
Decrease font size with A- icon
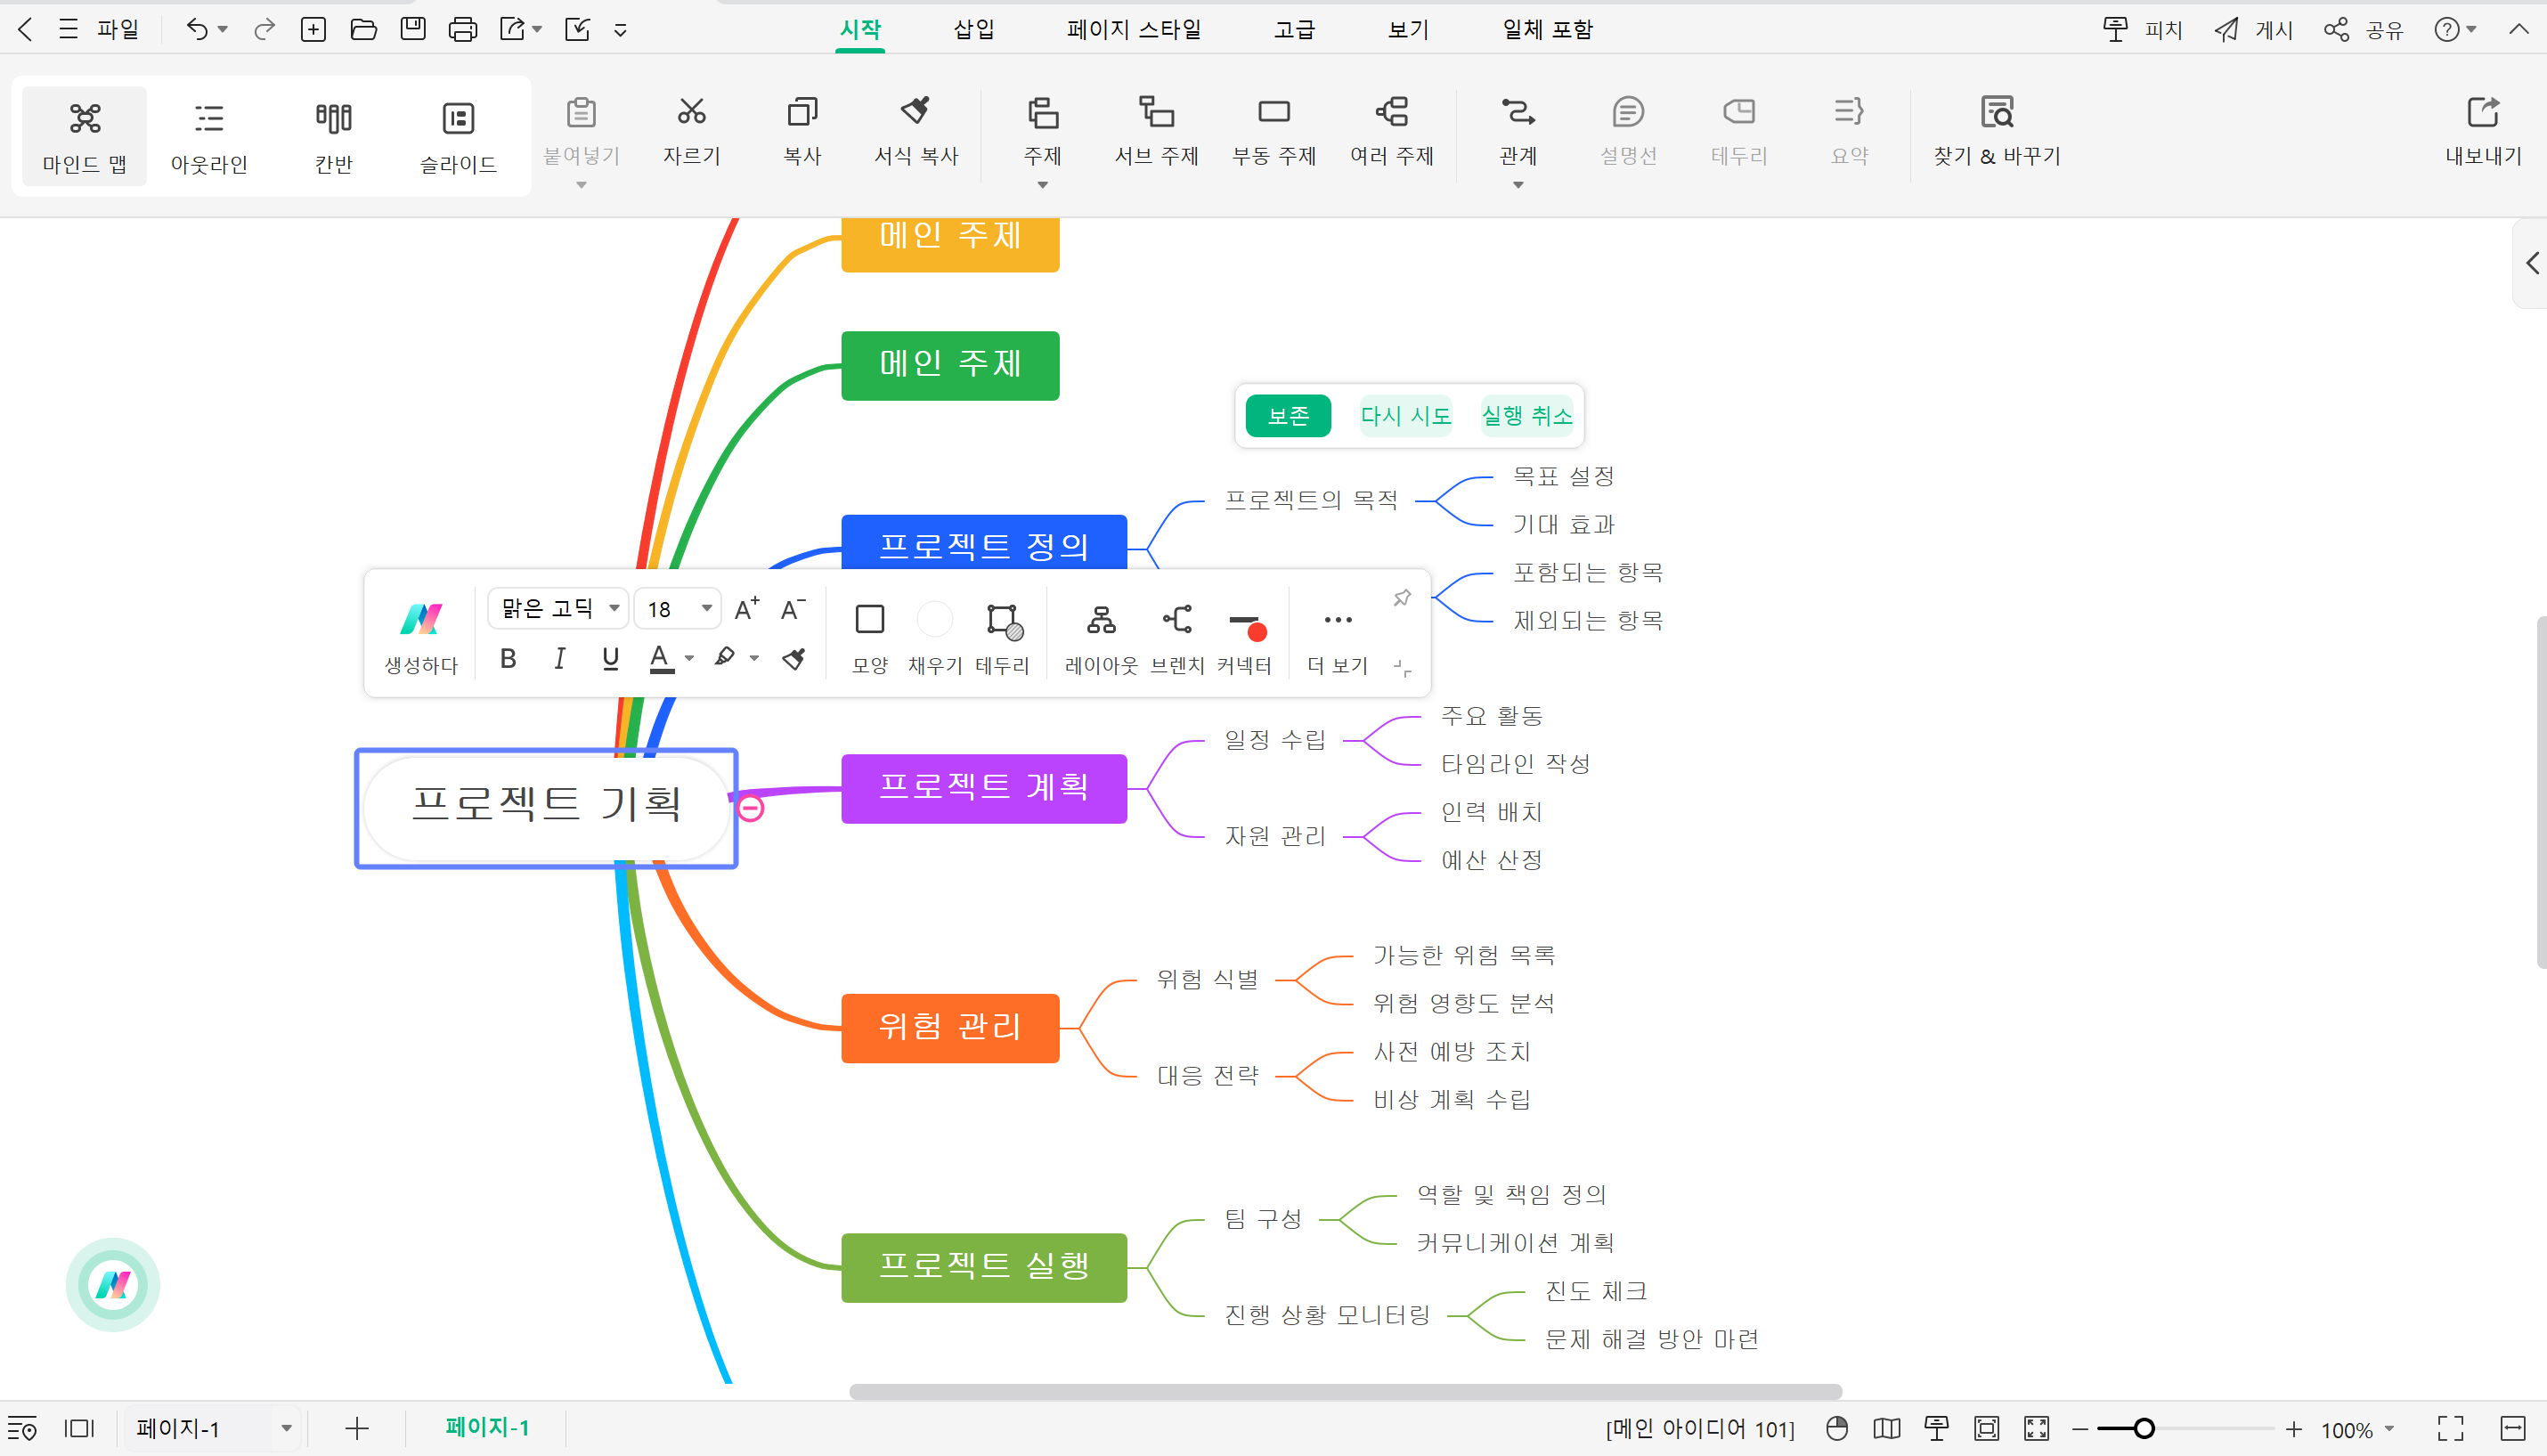(792, 608)
